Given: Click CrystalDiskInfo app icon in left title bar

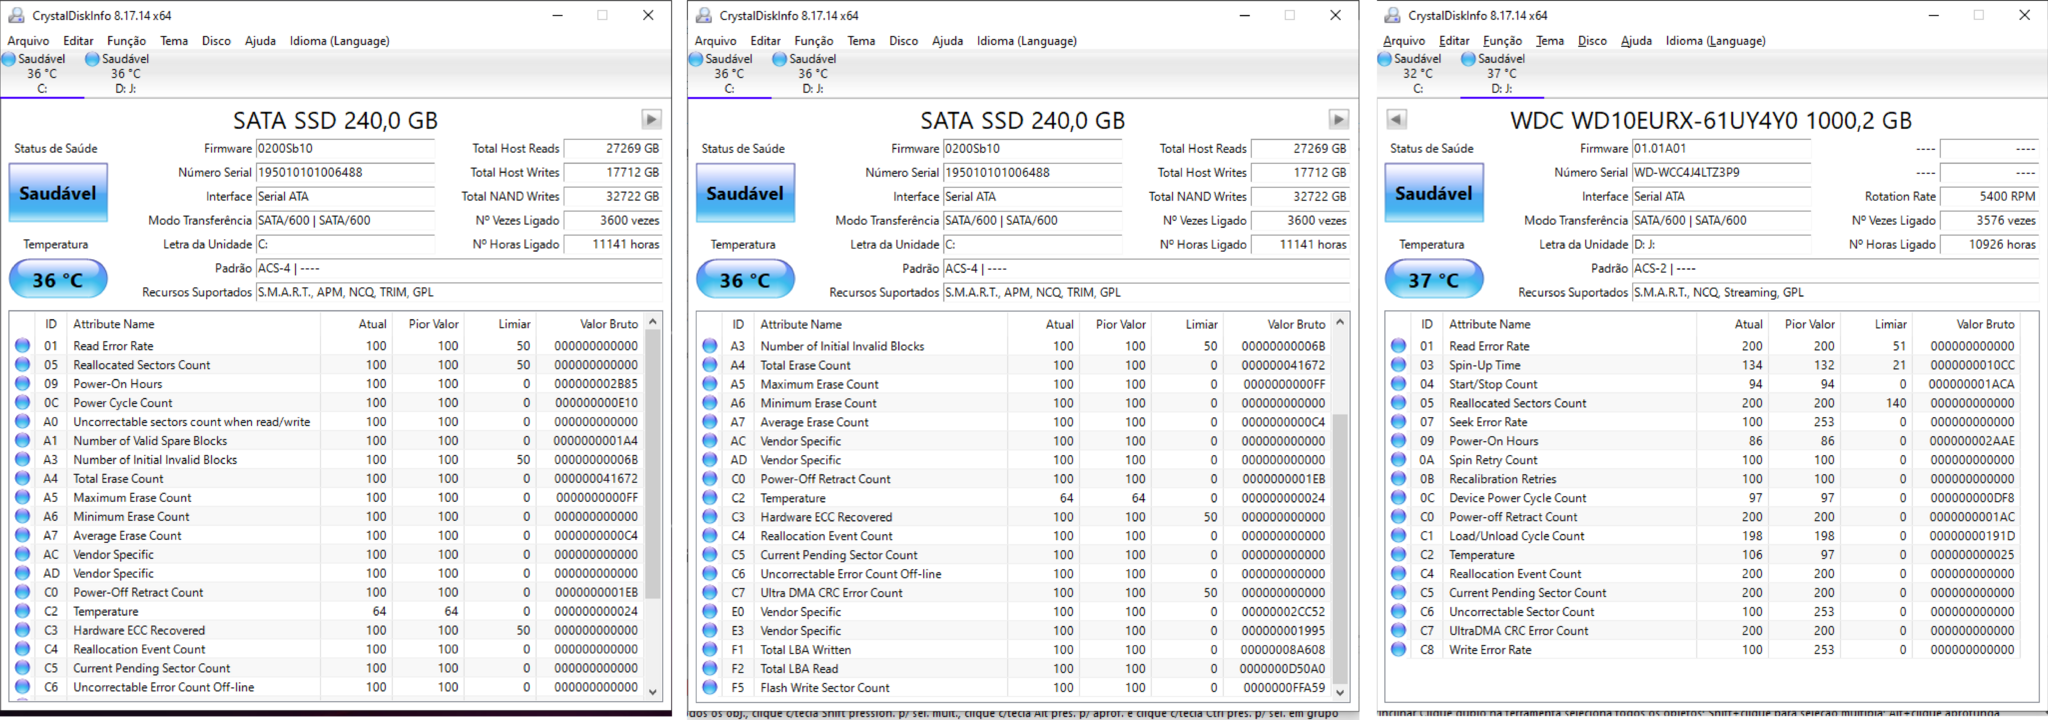Looking at the screenshot, I should tap(16, 15).
